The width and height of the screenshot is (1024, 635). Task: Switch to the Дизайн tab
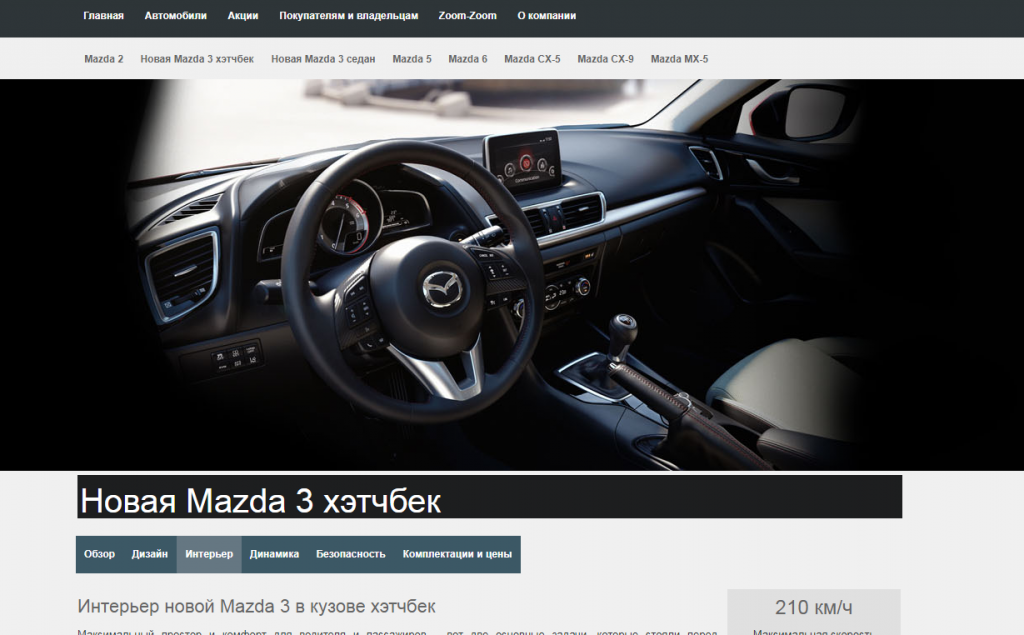150,554
